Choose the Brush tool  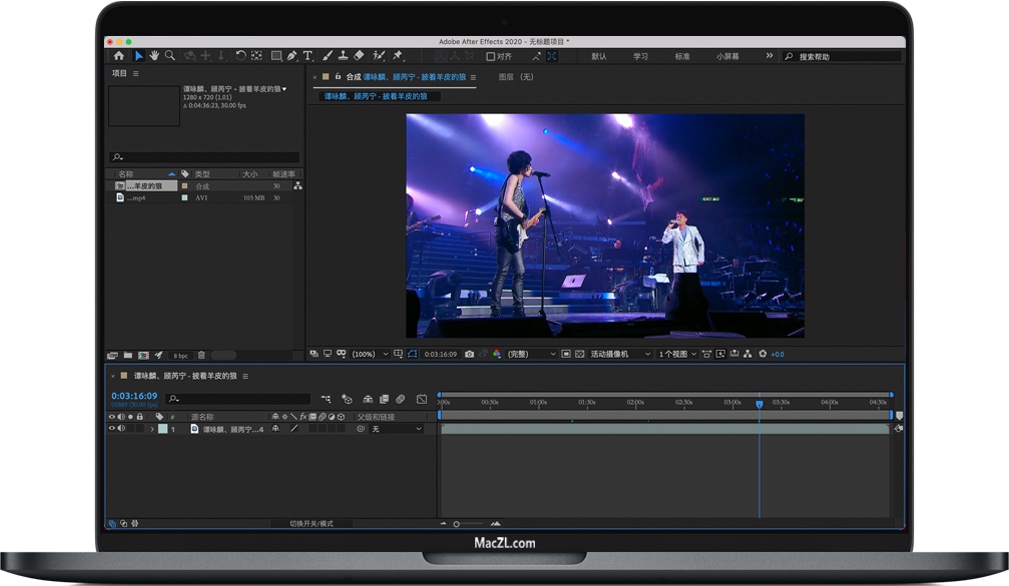(x=326, y=55)
